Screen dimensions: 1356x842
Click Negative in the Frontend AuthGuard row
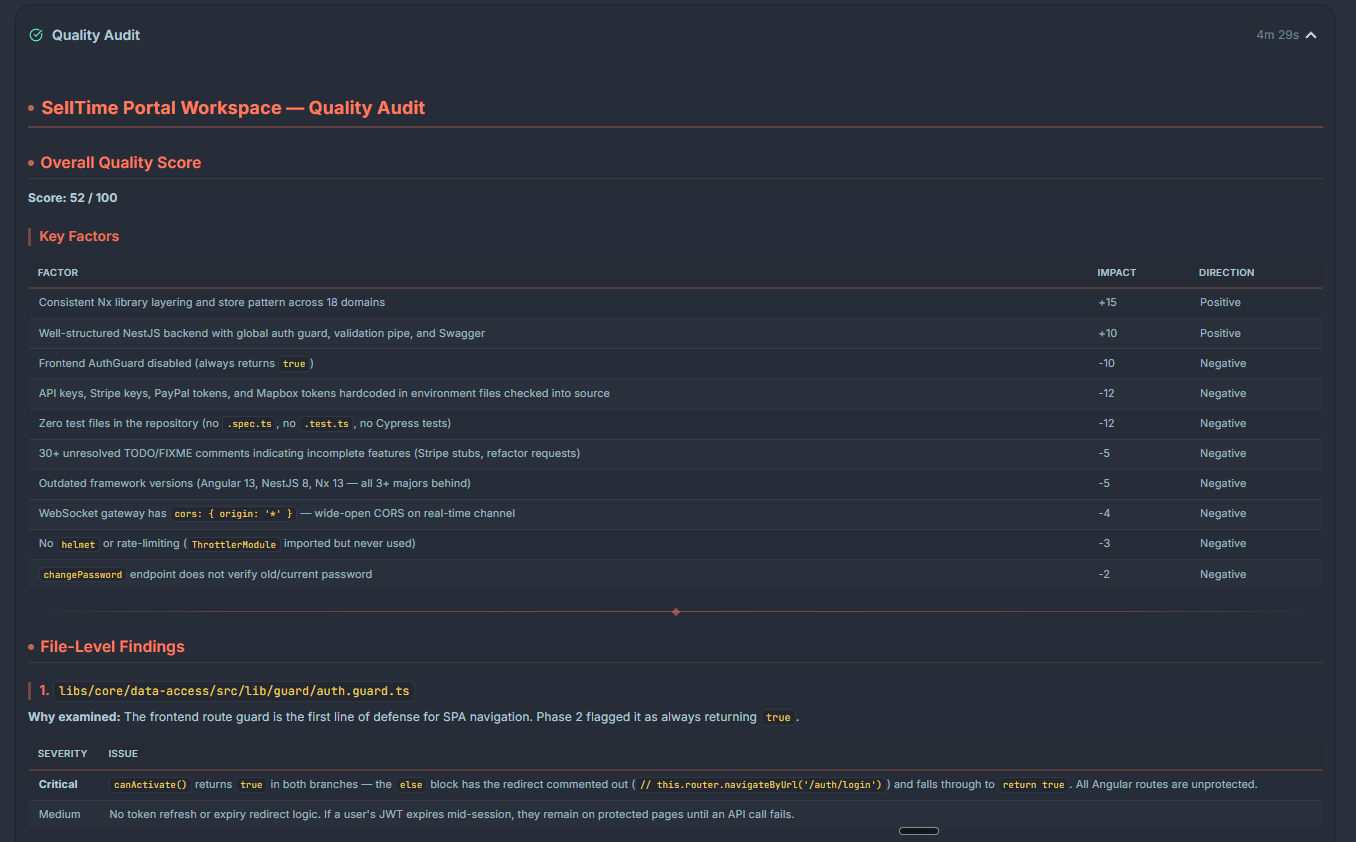click(1223, 363)
